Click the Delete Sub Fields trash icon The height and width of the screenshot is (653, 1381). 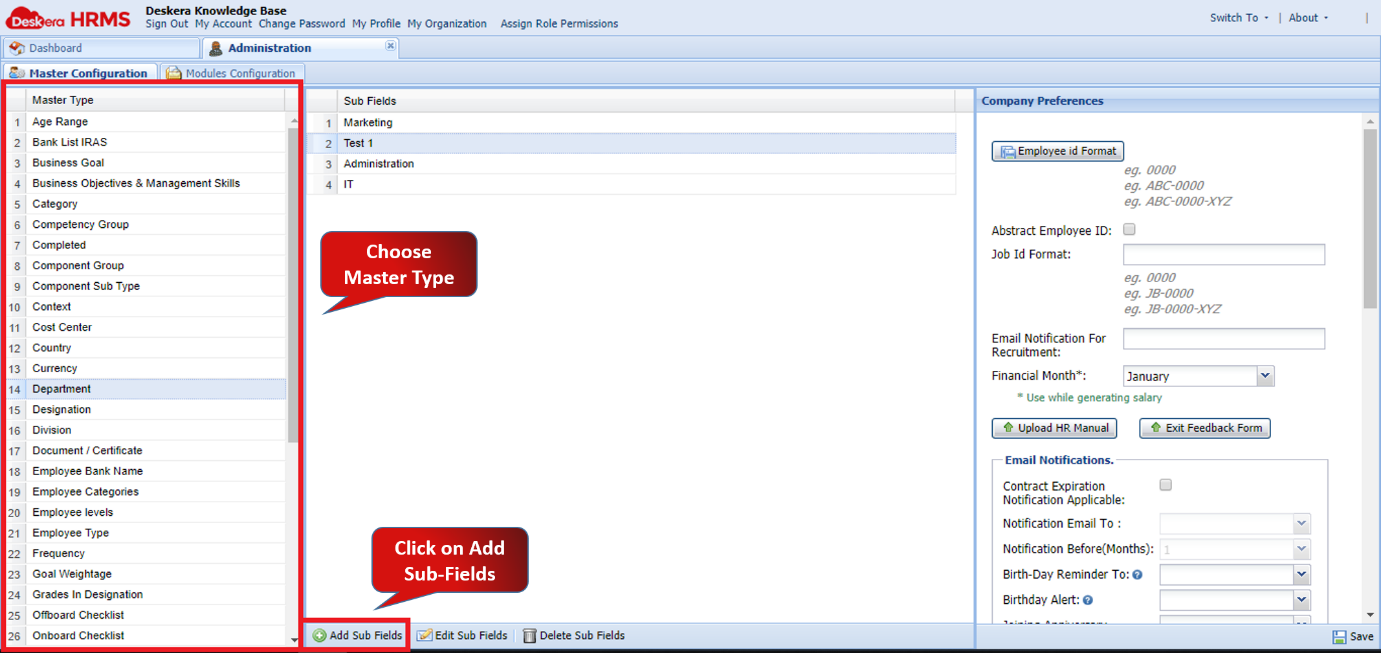pos(530,634)
